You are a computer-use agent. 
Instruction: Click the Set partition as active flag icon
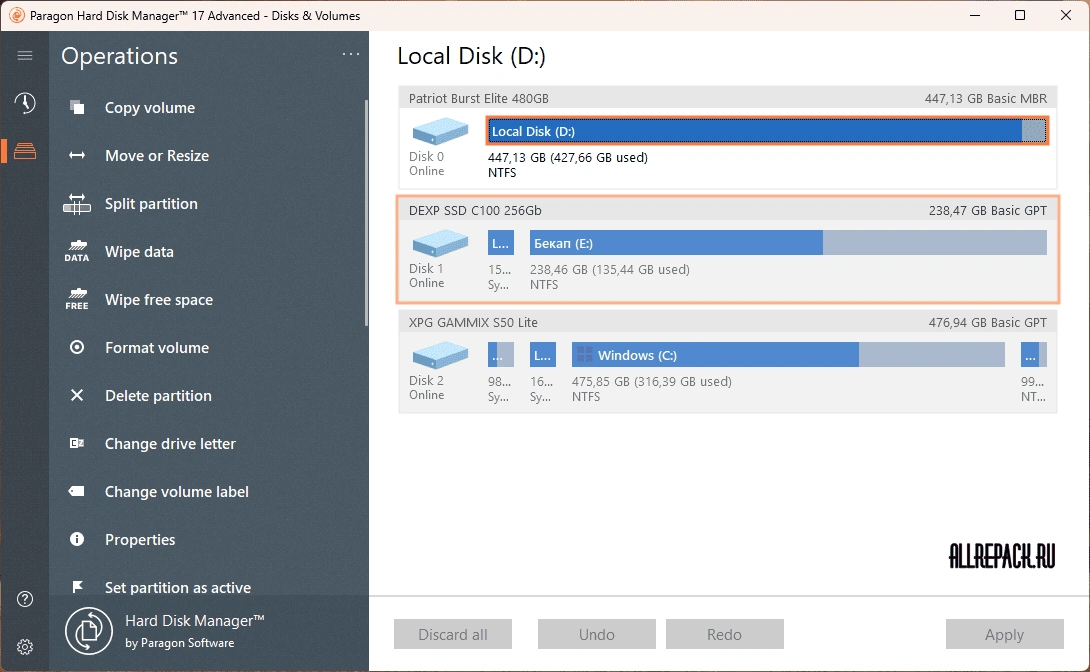click(x=77, y=587)
